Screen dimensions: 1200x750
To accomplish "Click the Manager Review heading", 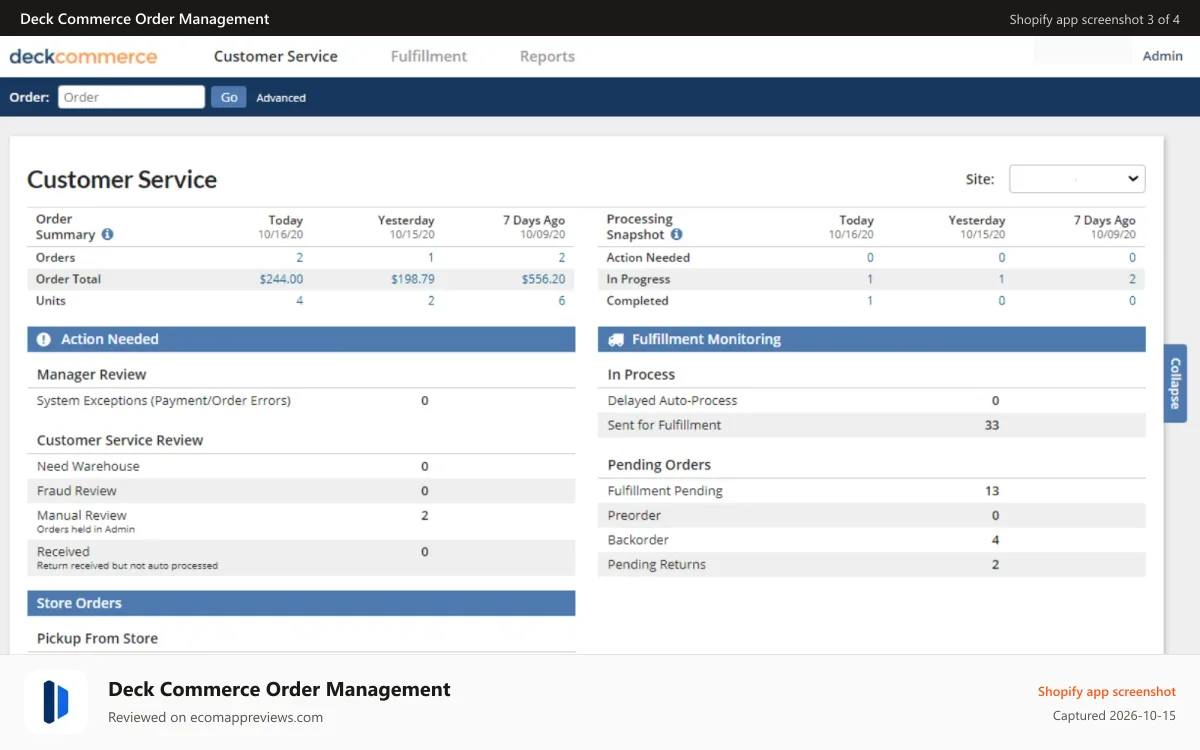I will click(x=92, y=375).
